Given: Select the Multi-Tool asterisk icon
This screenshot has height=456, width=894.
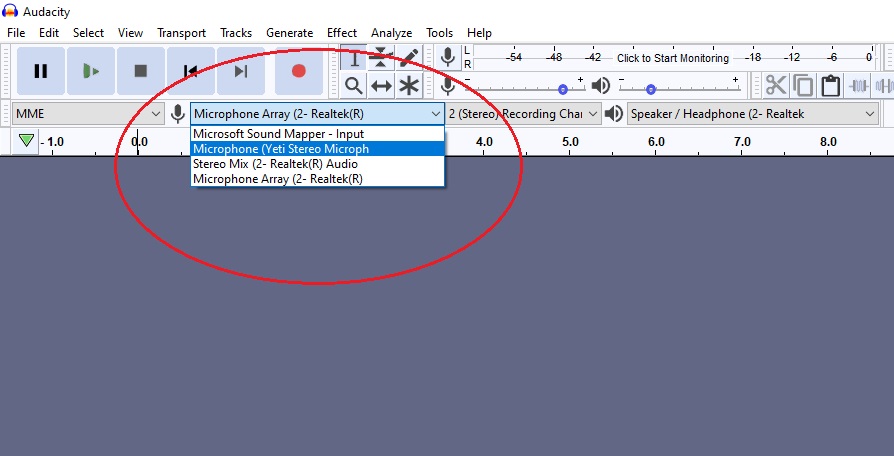Looking at the screenshot, I should pos(409,86).
